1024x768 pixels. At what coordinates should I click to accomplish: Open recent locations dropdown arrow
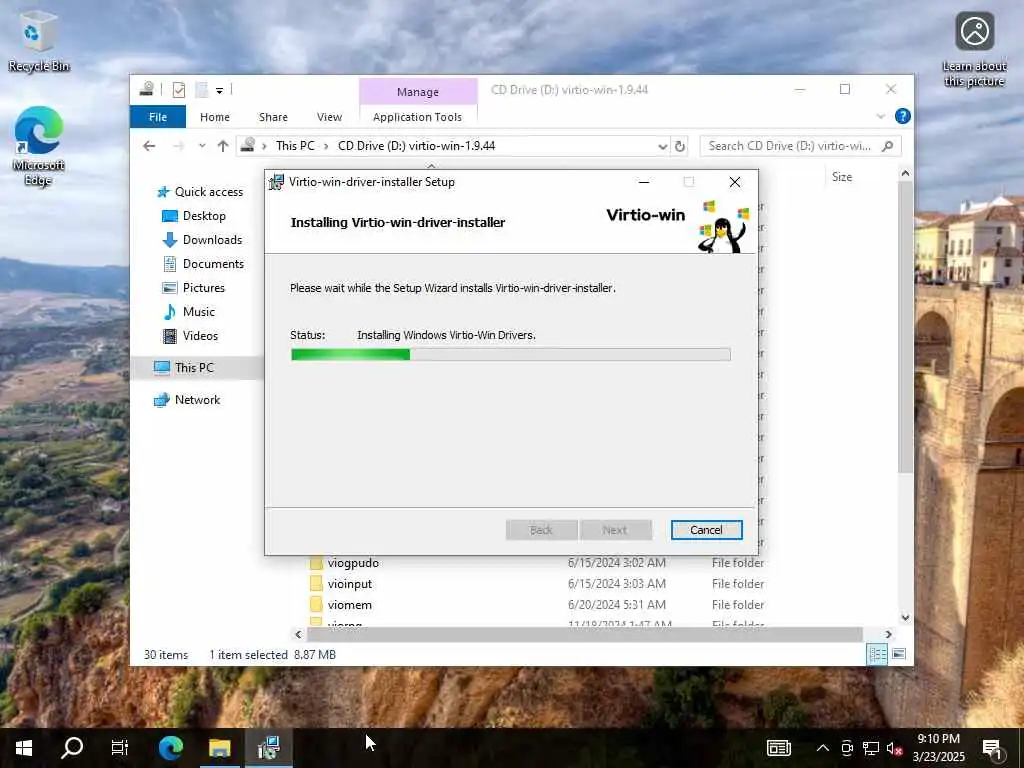(x=202, y=146)
